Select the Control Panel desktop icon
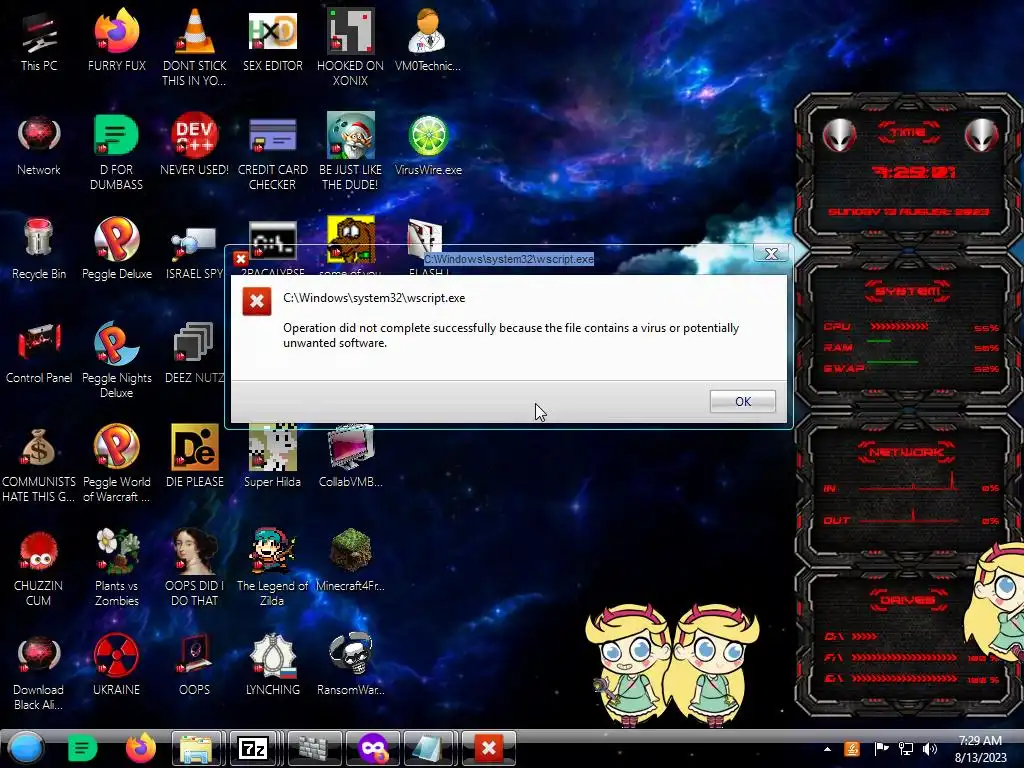 [x=39, y=353]
